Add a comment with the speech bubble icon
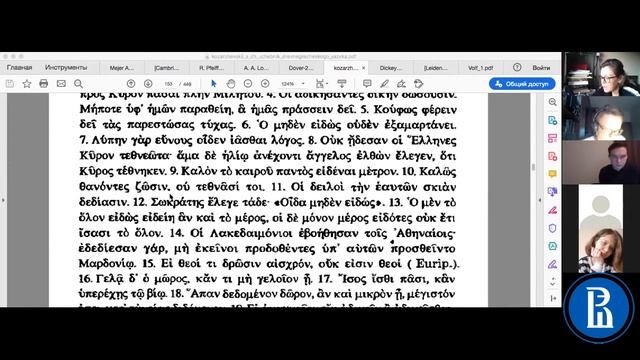This screenshot has width=640, height=360. point(367,84)
